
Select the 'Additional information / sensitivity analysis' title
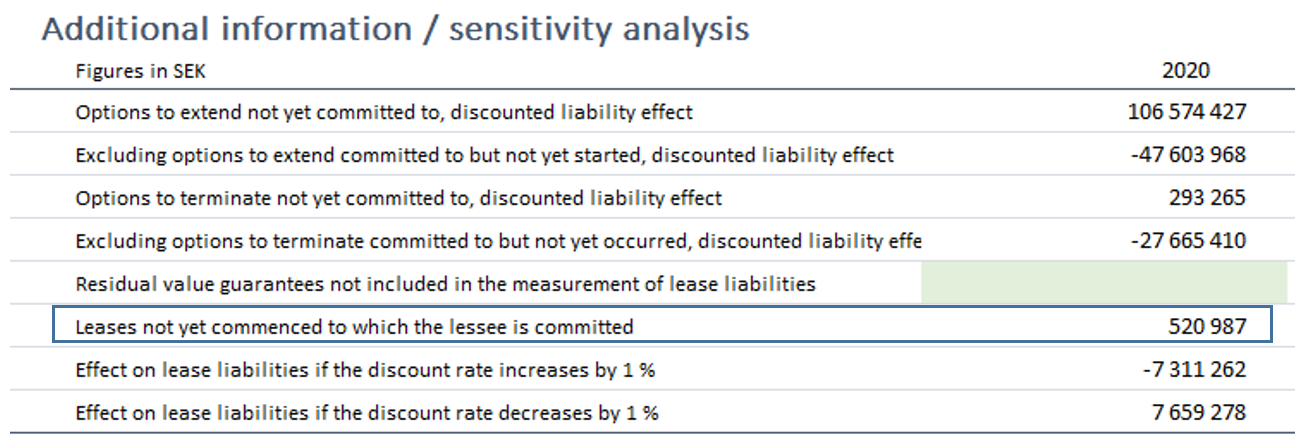pyautogui.click(x=395, y=29)
